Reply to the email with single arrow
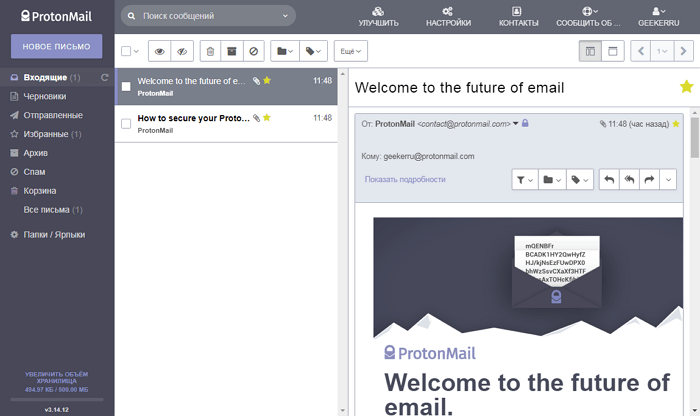 [609, 180]
